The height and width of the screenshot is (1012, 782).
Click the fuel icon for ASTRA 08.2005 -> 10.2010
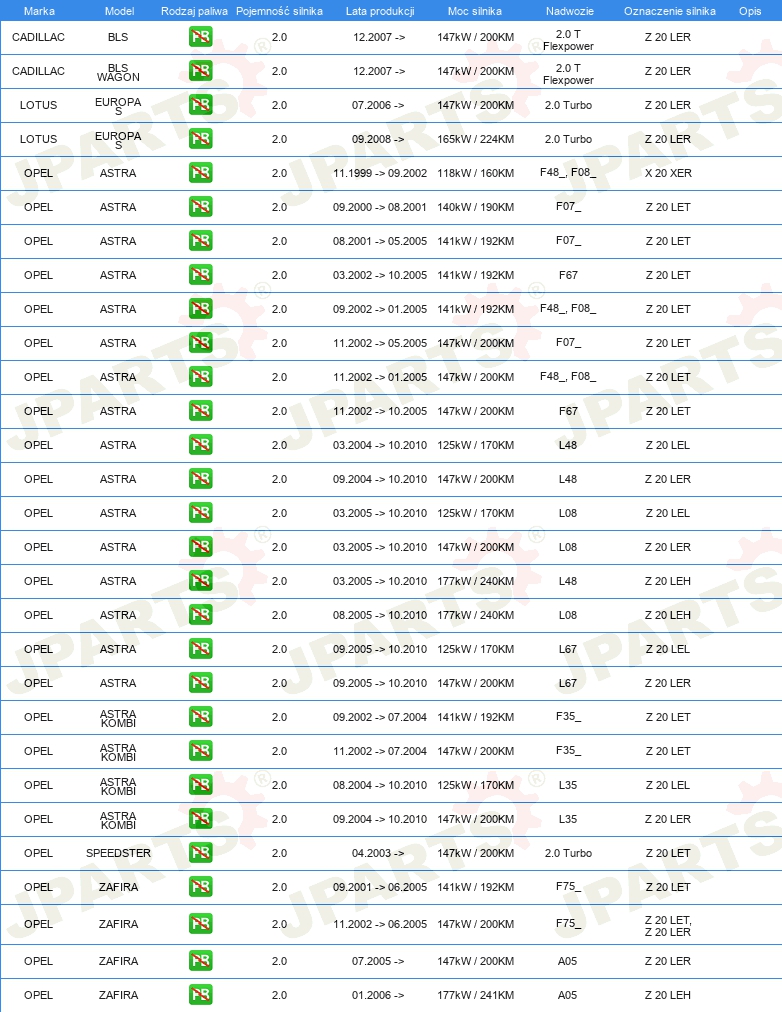201,614
